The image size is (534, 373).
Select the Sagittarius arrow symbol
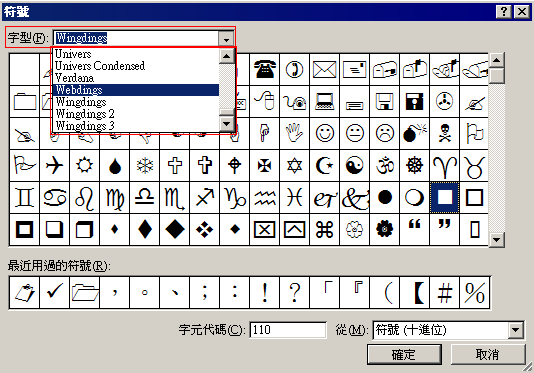coord(204,198)
